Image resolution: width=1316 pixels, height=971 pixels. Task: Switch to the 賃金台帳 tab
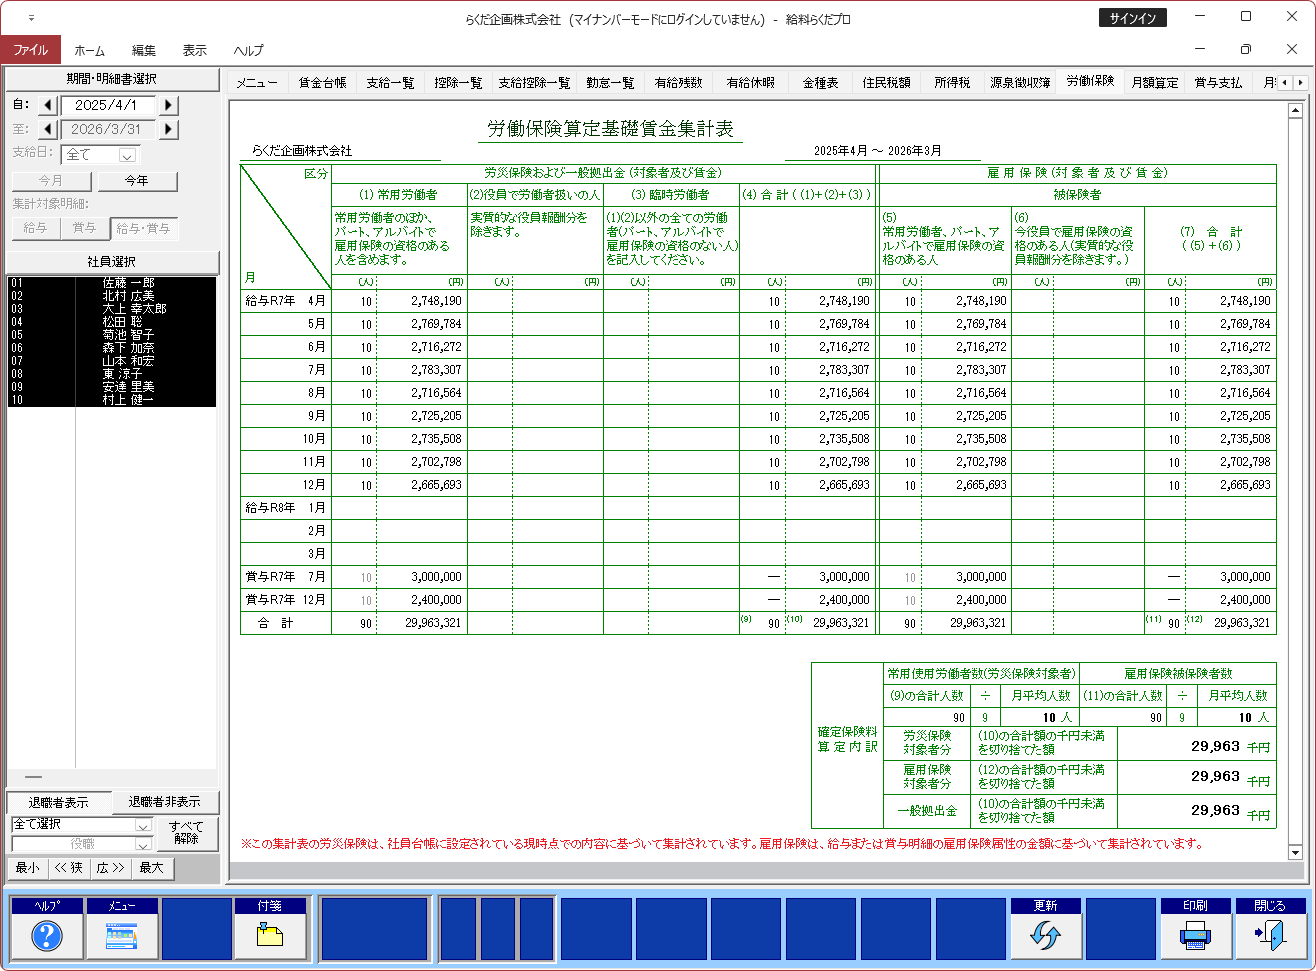[322, 83]
